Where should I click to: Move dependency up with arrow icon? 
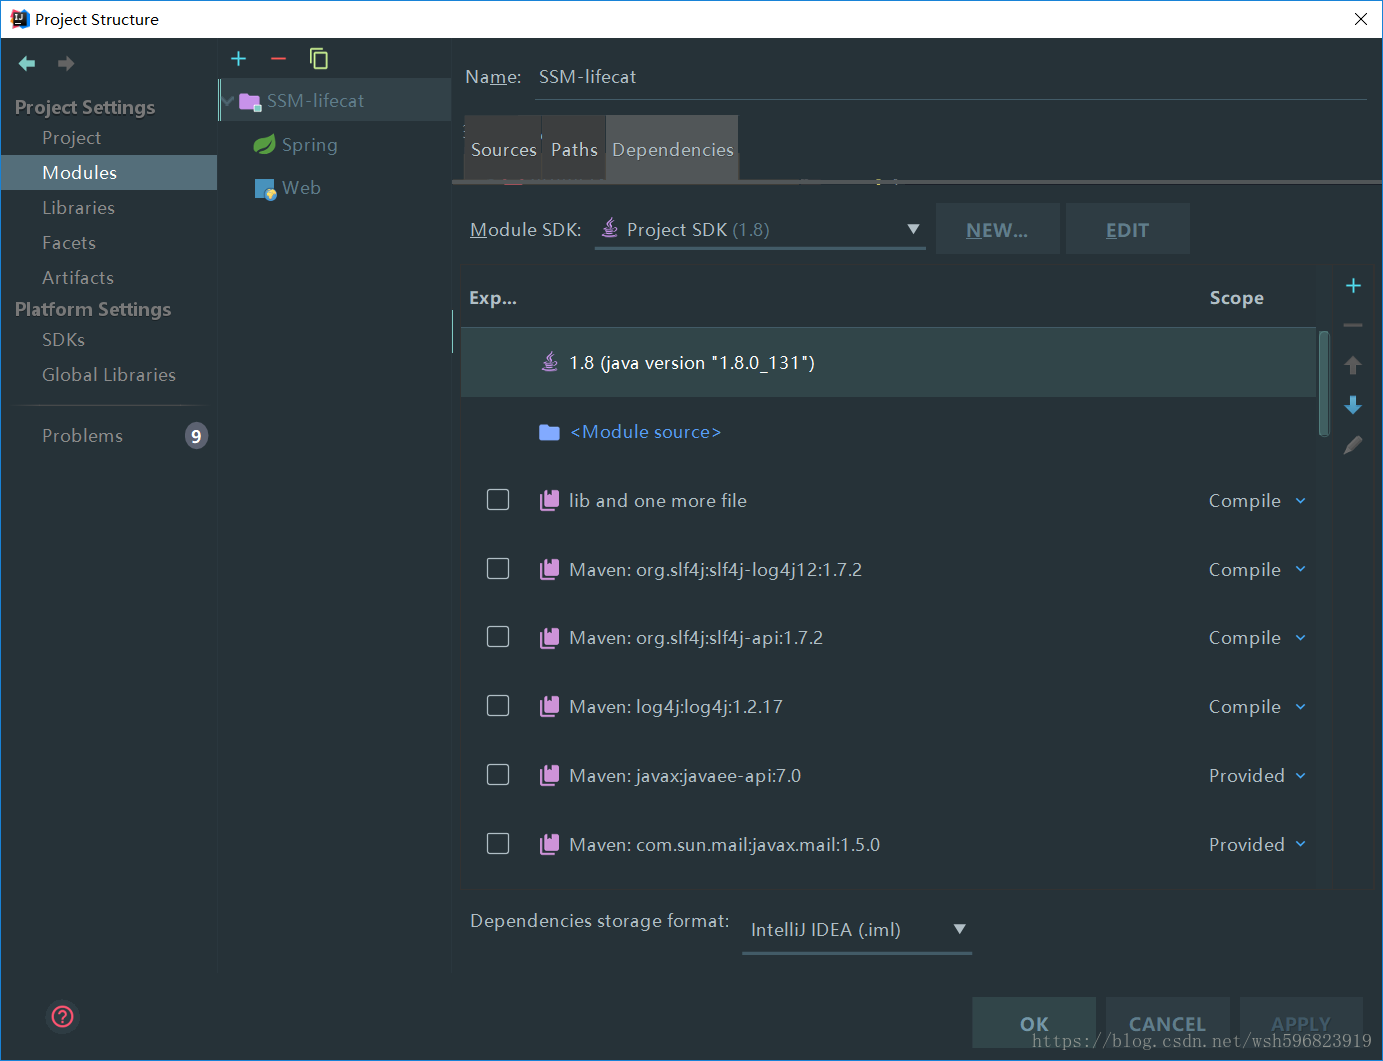tap(1353, 365)
